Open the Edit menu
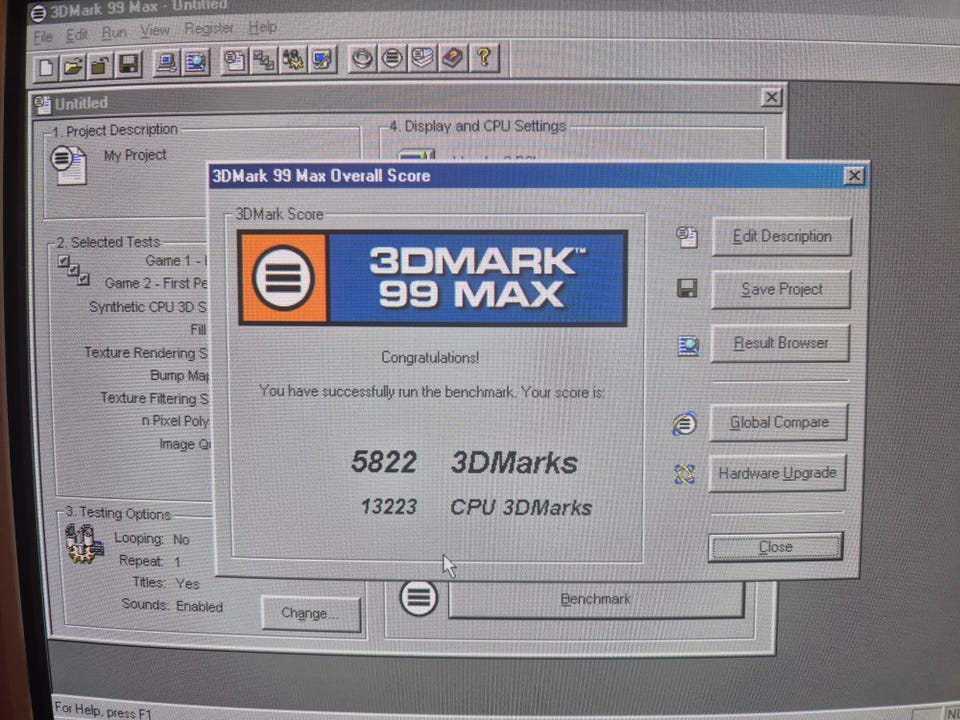This screenshot has height=720, width=960. tap(77, 35)
